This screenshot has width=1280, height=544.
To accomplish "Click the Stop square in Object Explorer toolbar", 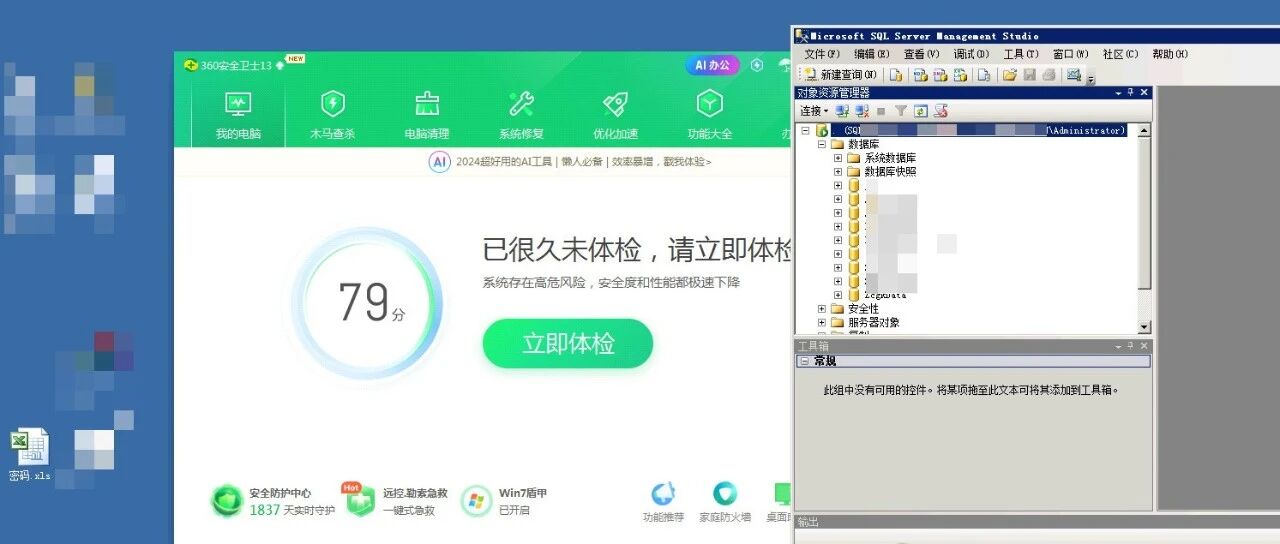I will (881, 111).
